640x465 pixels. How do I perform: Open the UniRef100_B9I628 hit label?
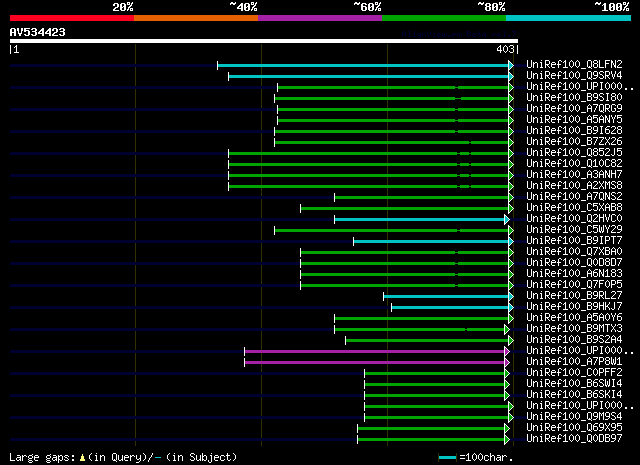pos(574,131)
